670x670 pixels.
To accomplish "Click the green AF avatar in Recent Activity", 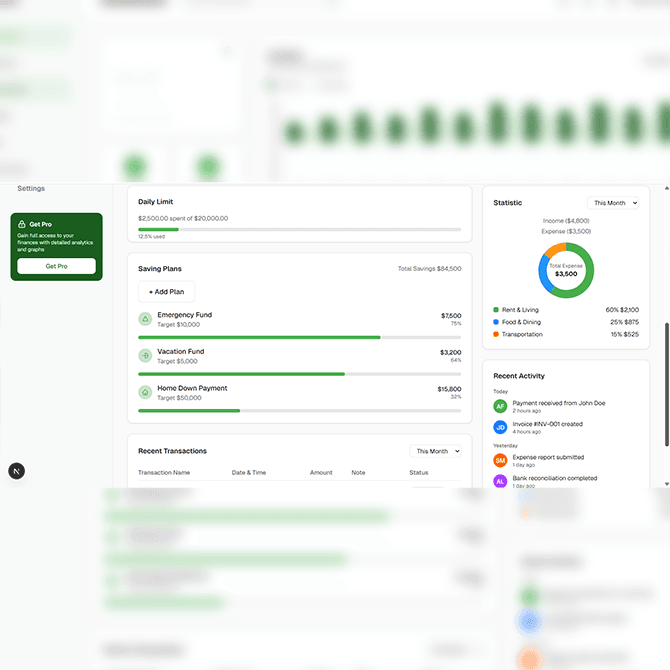I will pyautogui.click(x=500, y=406).
